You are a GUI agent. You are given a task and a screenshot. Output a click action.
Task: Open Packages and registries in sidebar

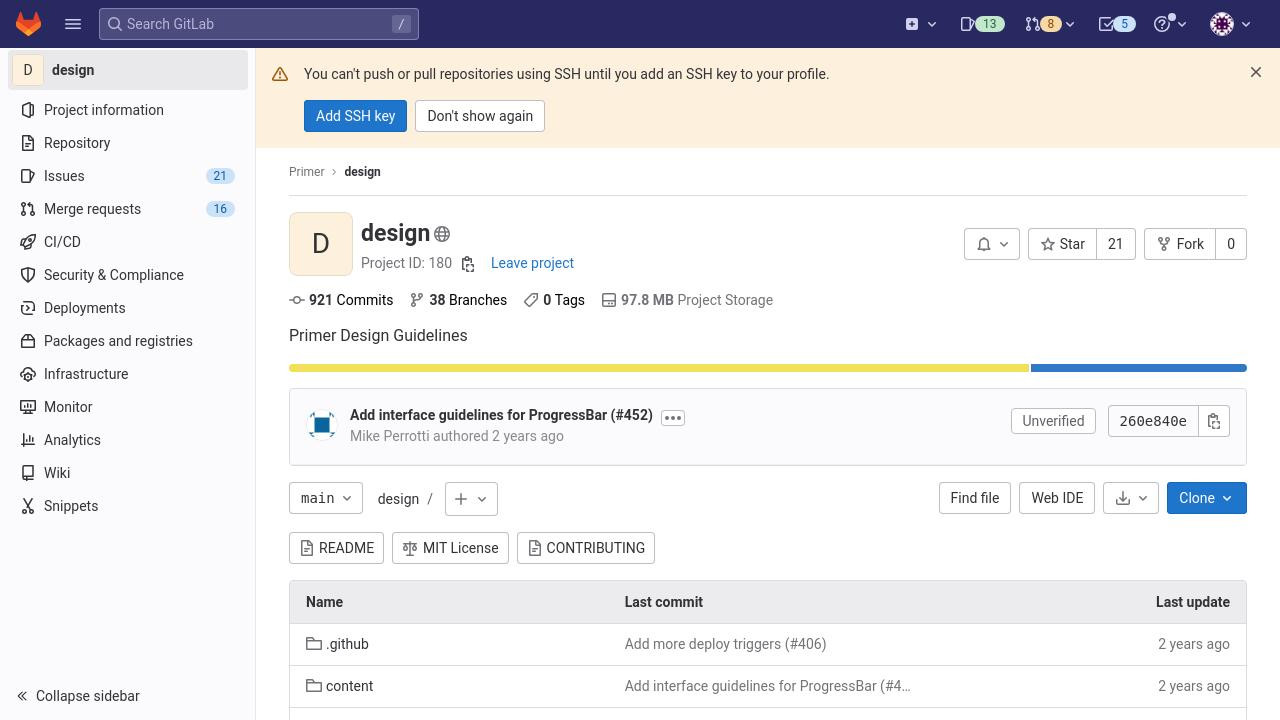pos(128,341)
